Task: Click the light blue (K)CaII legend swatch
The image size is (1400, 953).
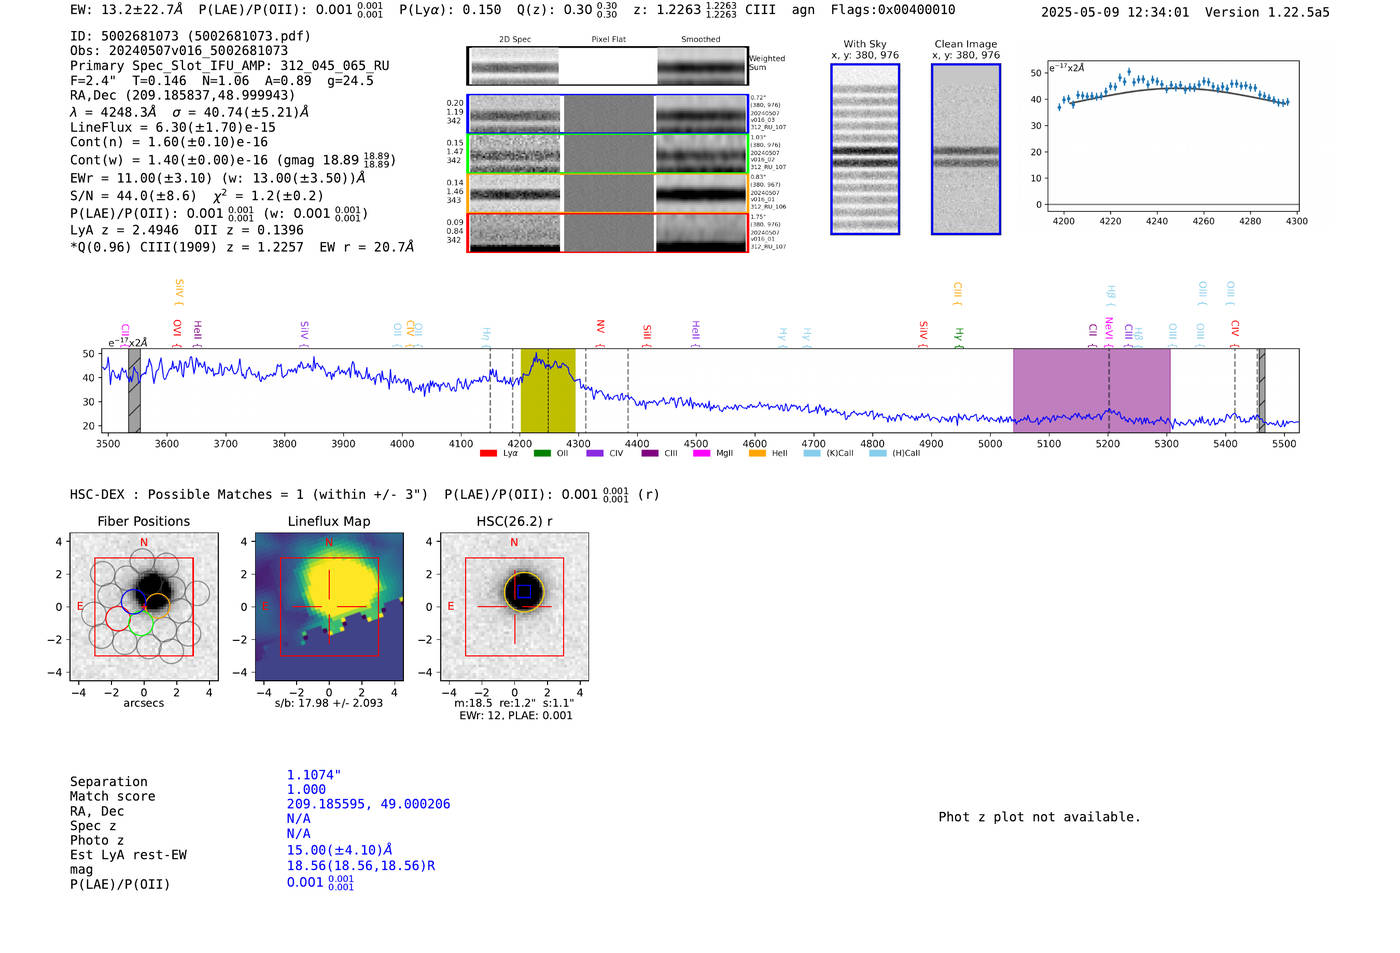Action: pyautogui.click(x=812, y=453)
